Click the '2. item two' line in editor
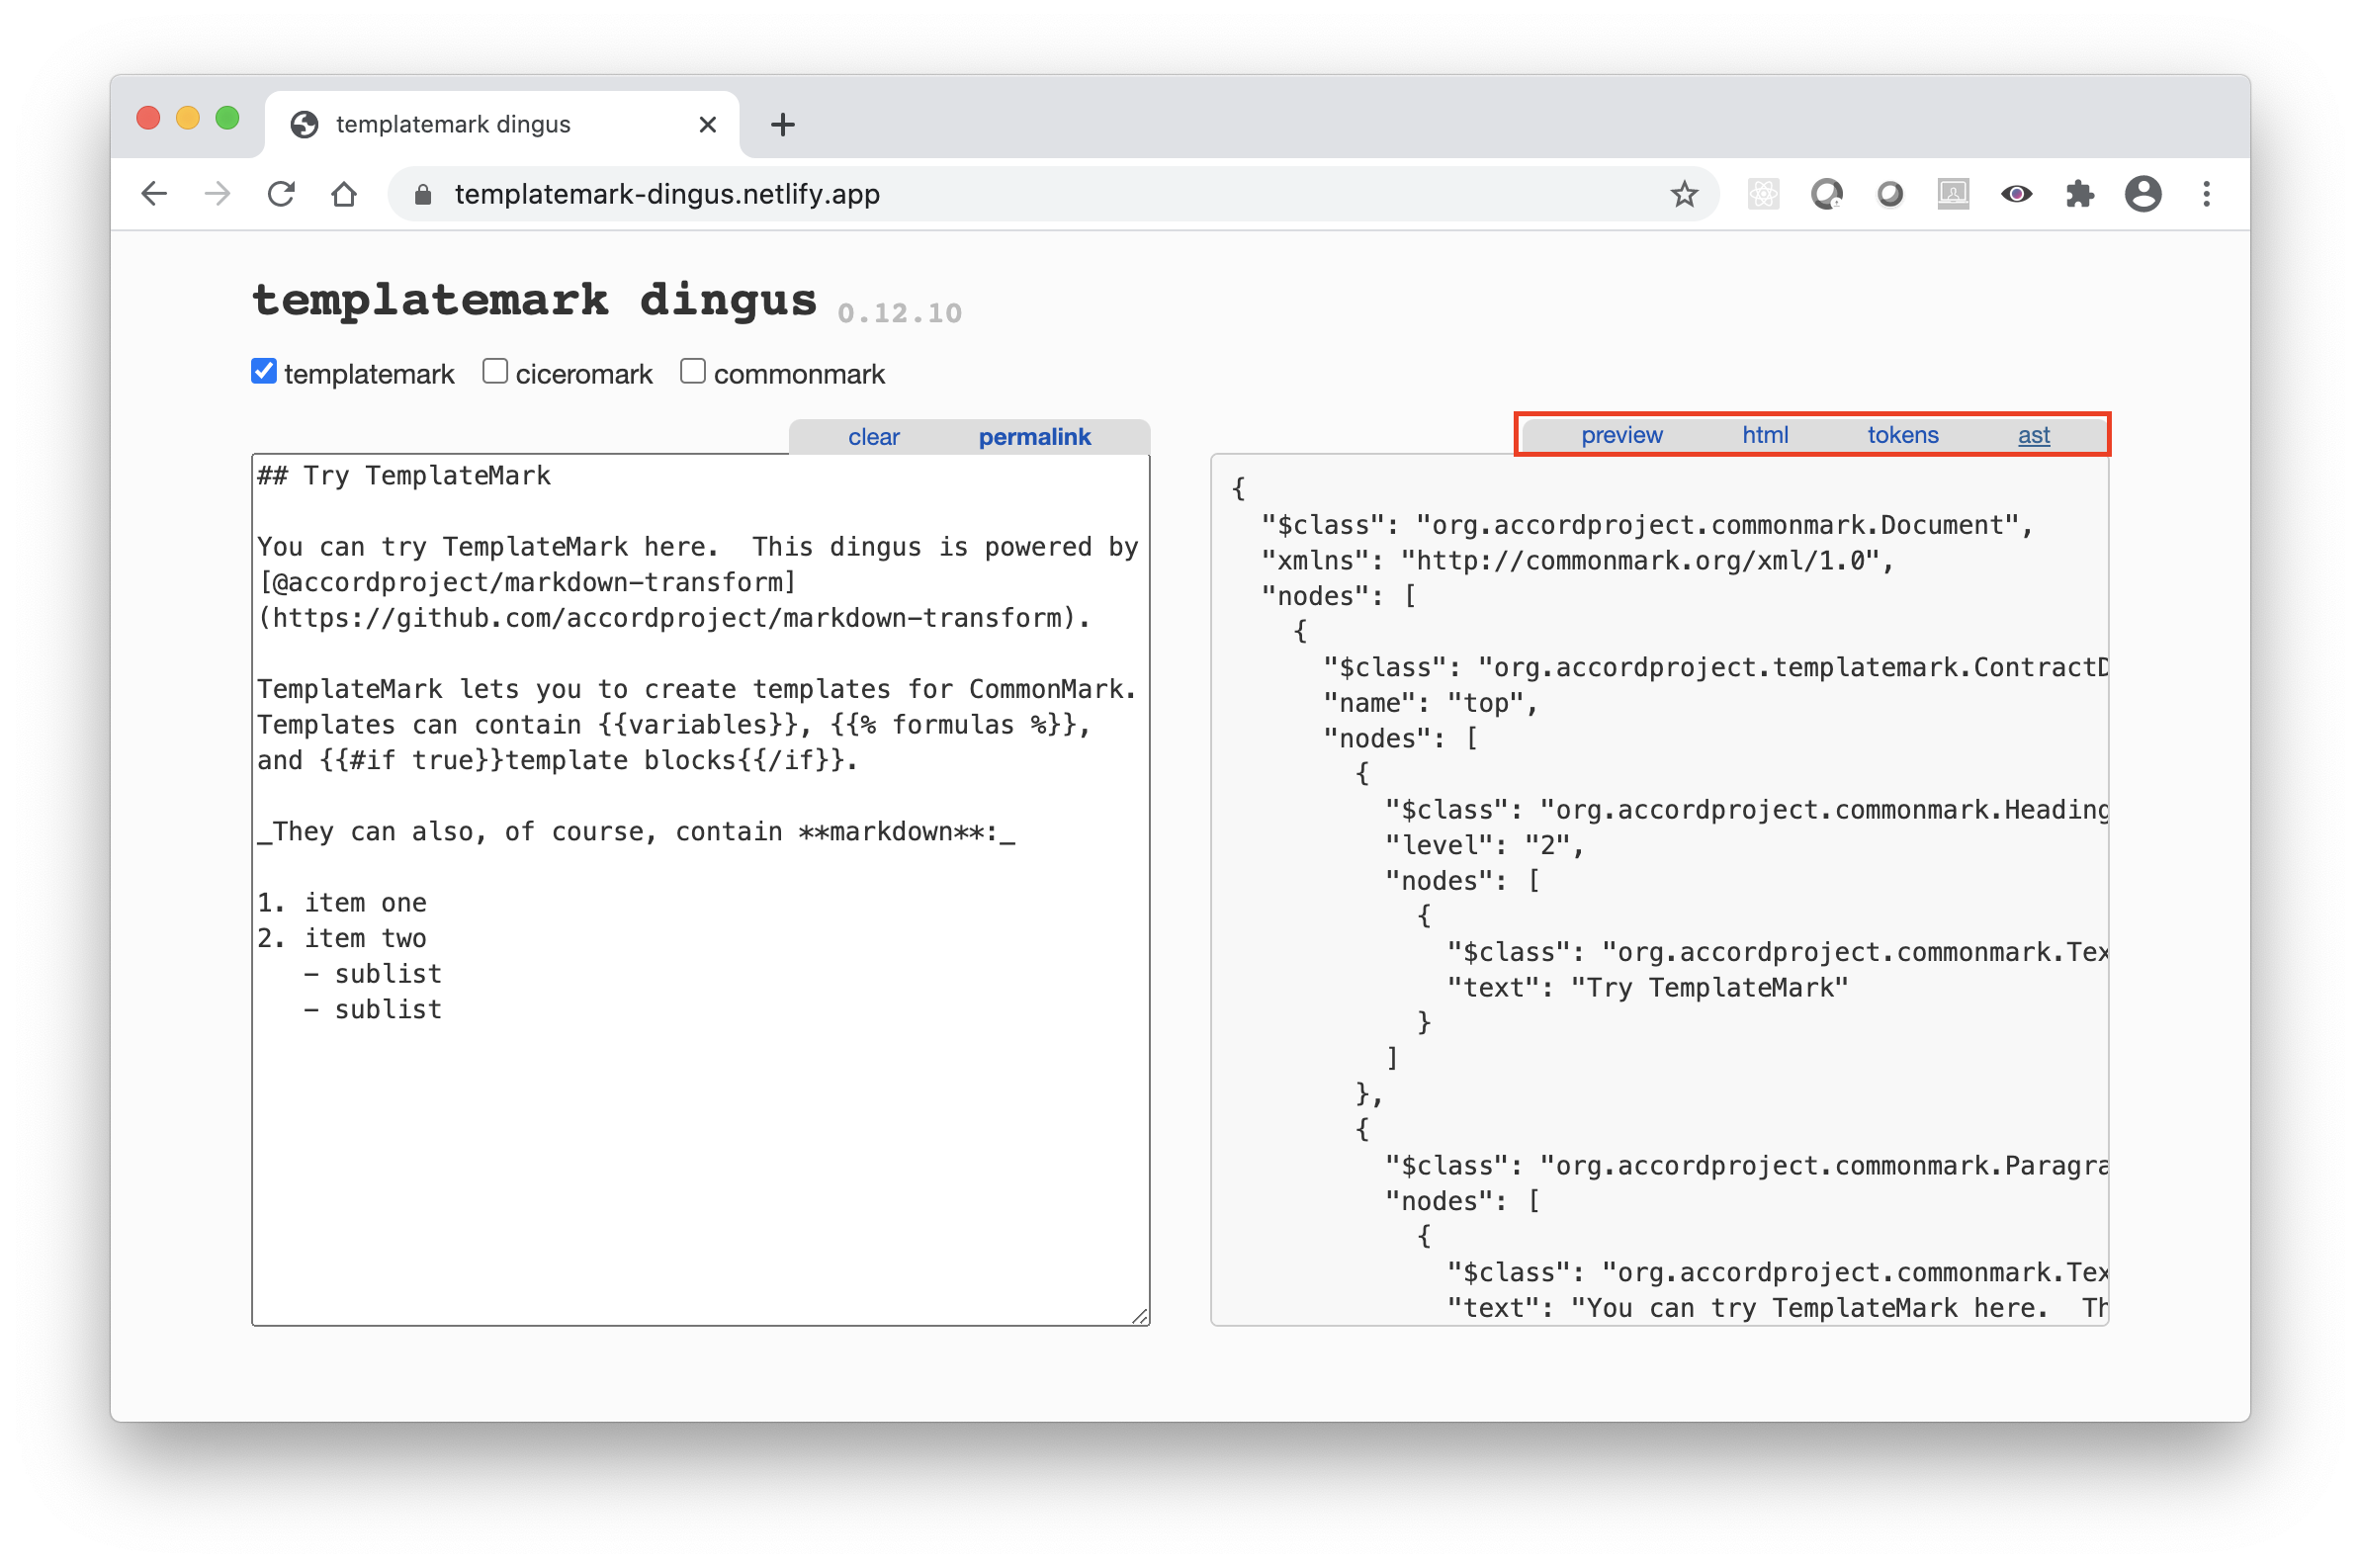Image resolution: width=2361 pixels, height=1568 pixels. pyautogui.click(x=342, y=938)
